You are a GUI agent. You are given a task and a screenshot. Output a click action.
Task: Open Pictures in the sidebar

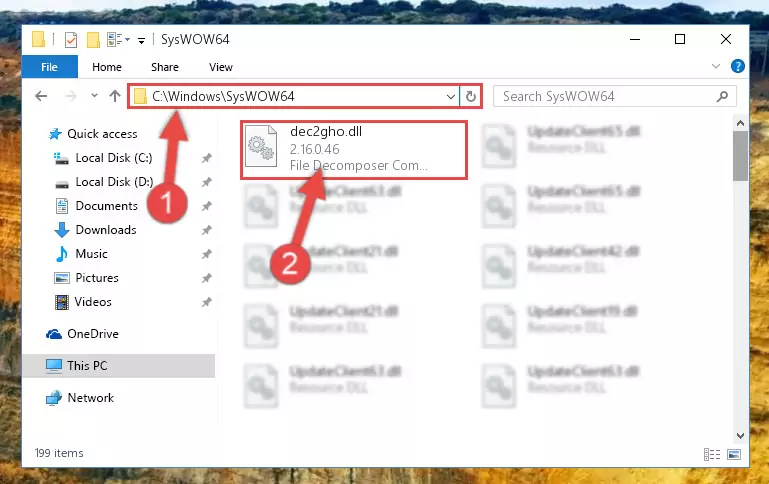pos(97,278)
